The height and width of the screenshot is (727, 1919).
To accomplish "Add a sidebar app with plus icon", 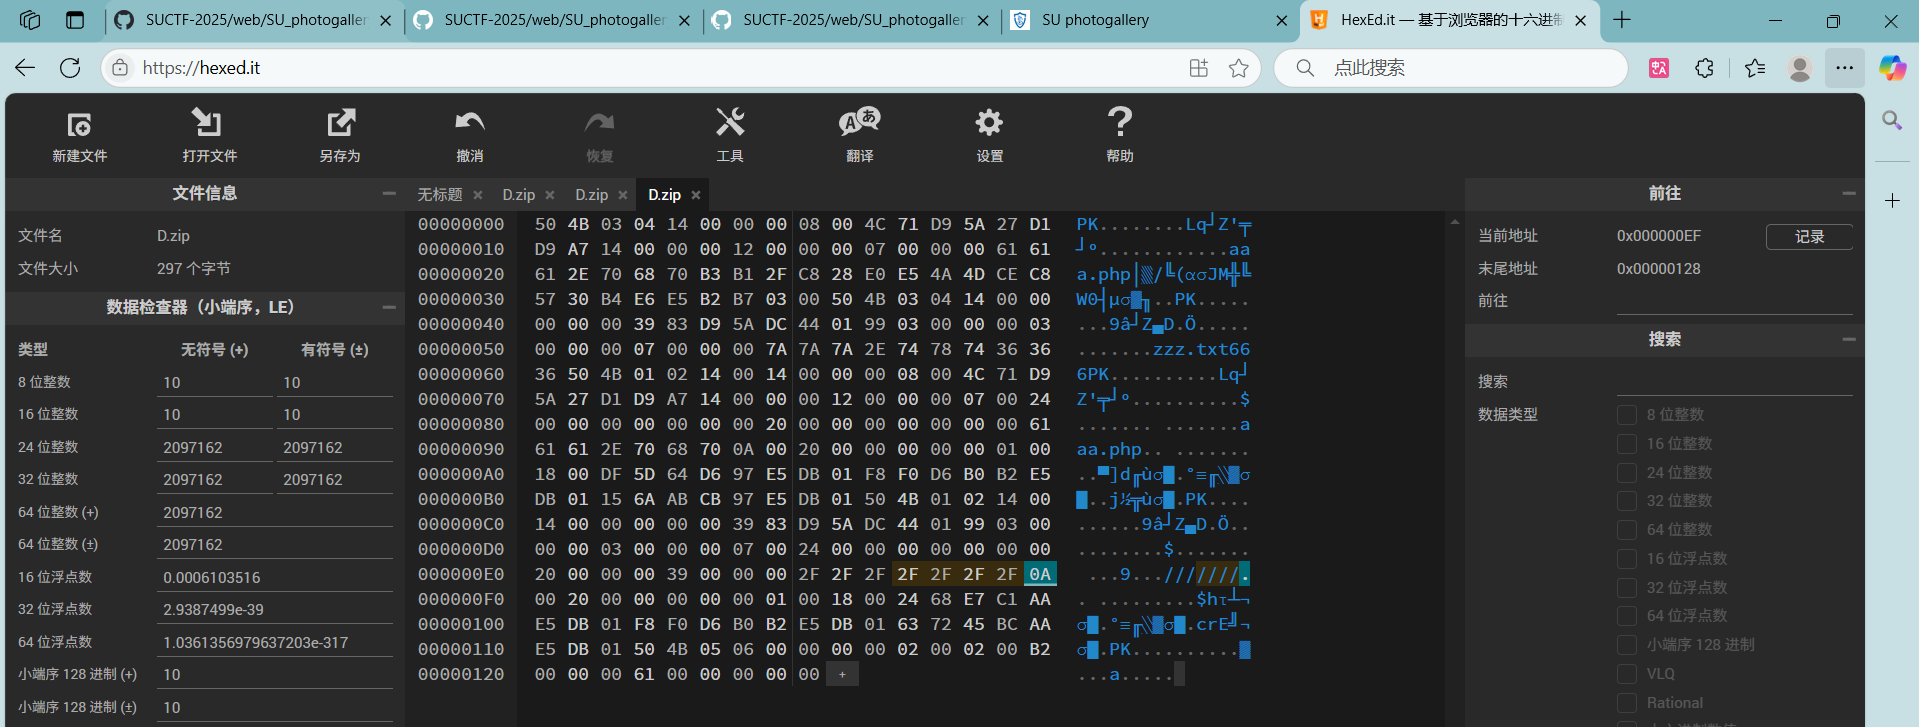I will pyautogui.click(x=1892, y=201).
